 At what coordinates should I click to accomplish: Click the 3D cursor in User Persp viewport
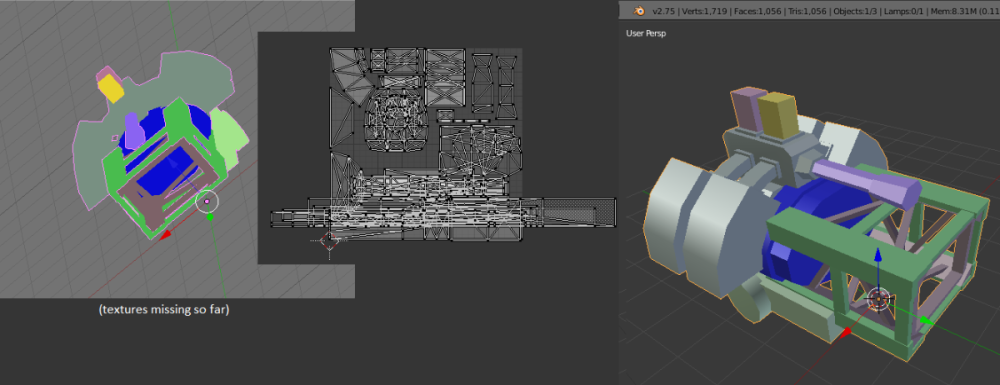coord(878,298)
